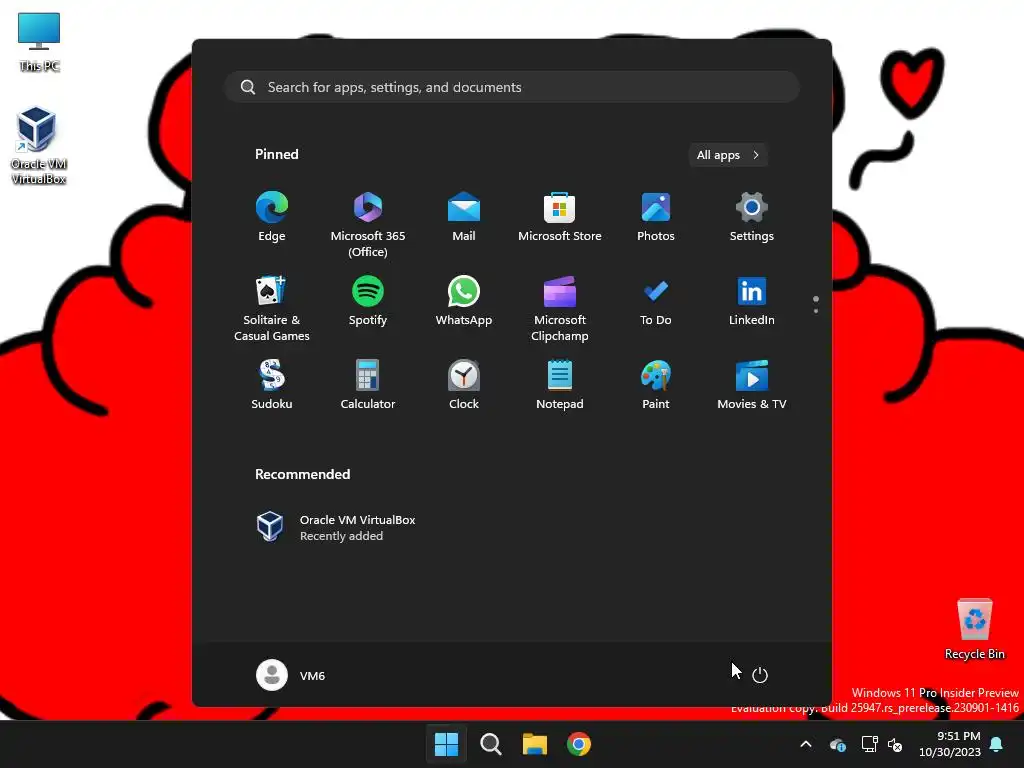Launch Calculator
1024x768 pixels.
point(368,385)
